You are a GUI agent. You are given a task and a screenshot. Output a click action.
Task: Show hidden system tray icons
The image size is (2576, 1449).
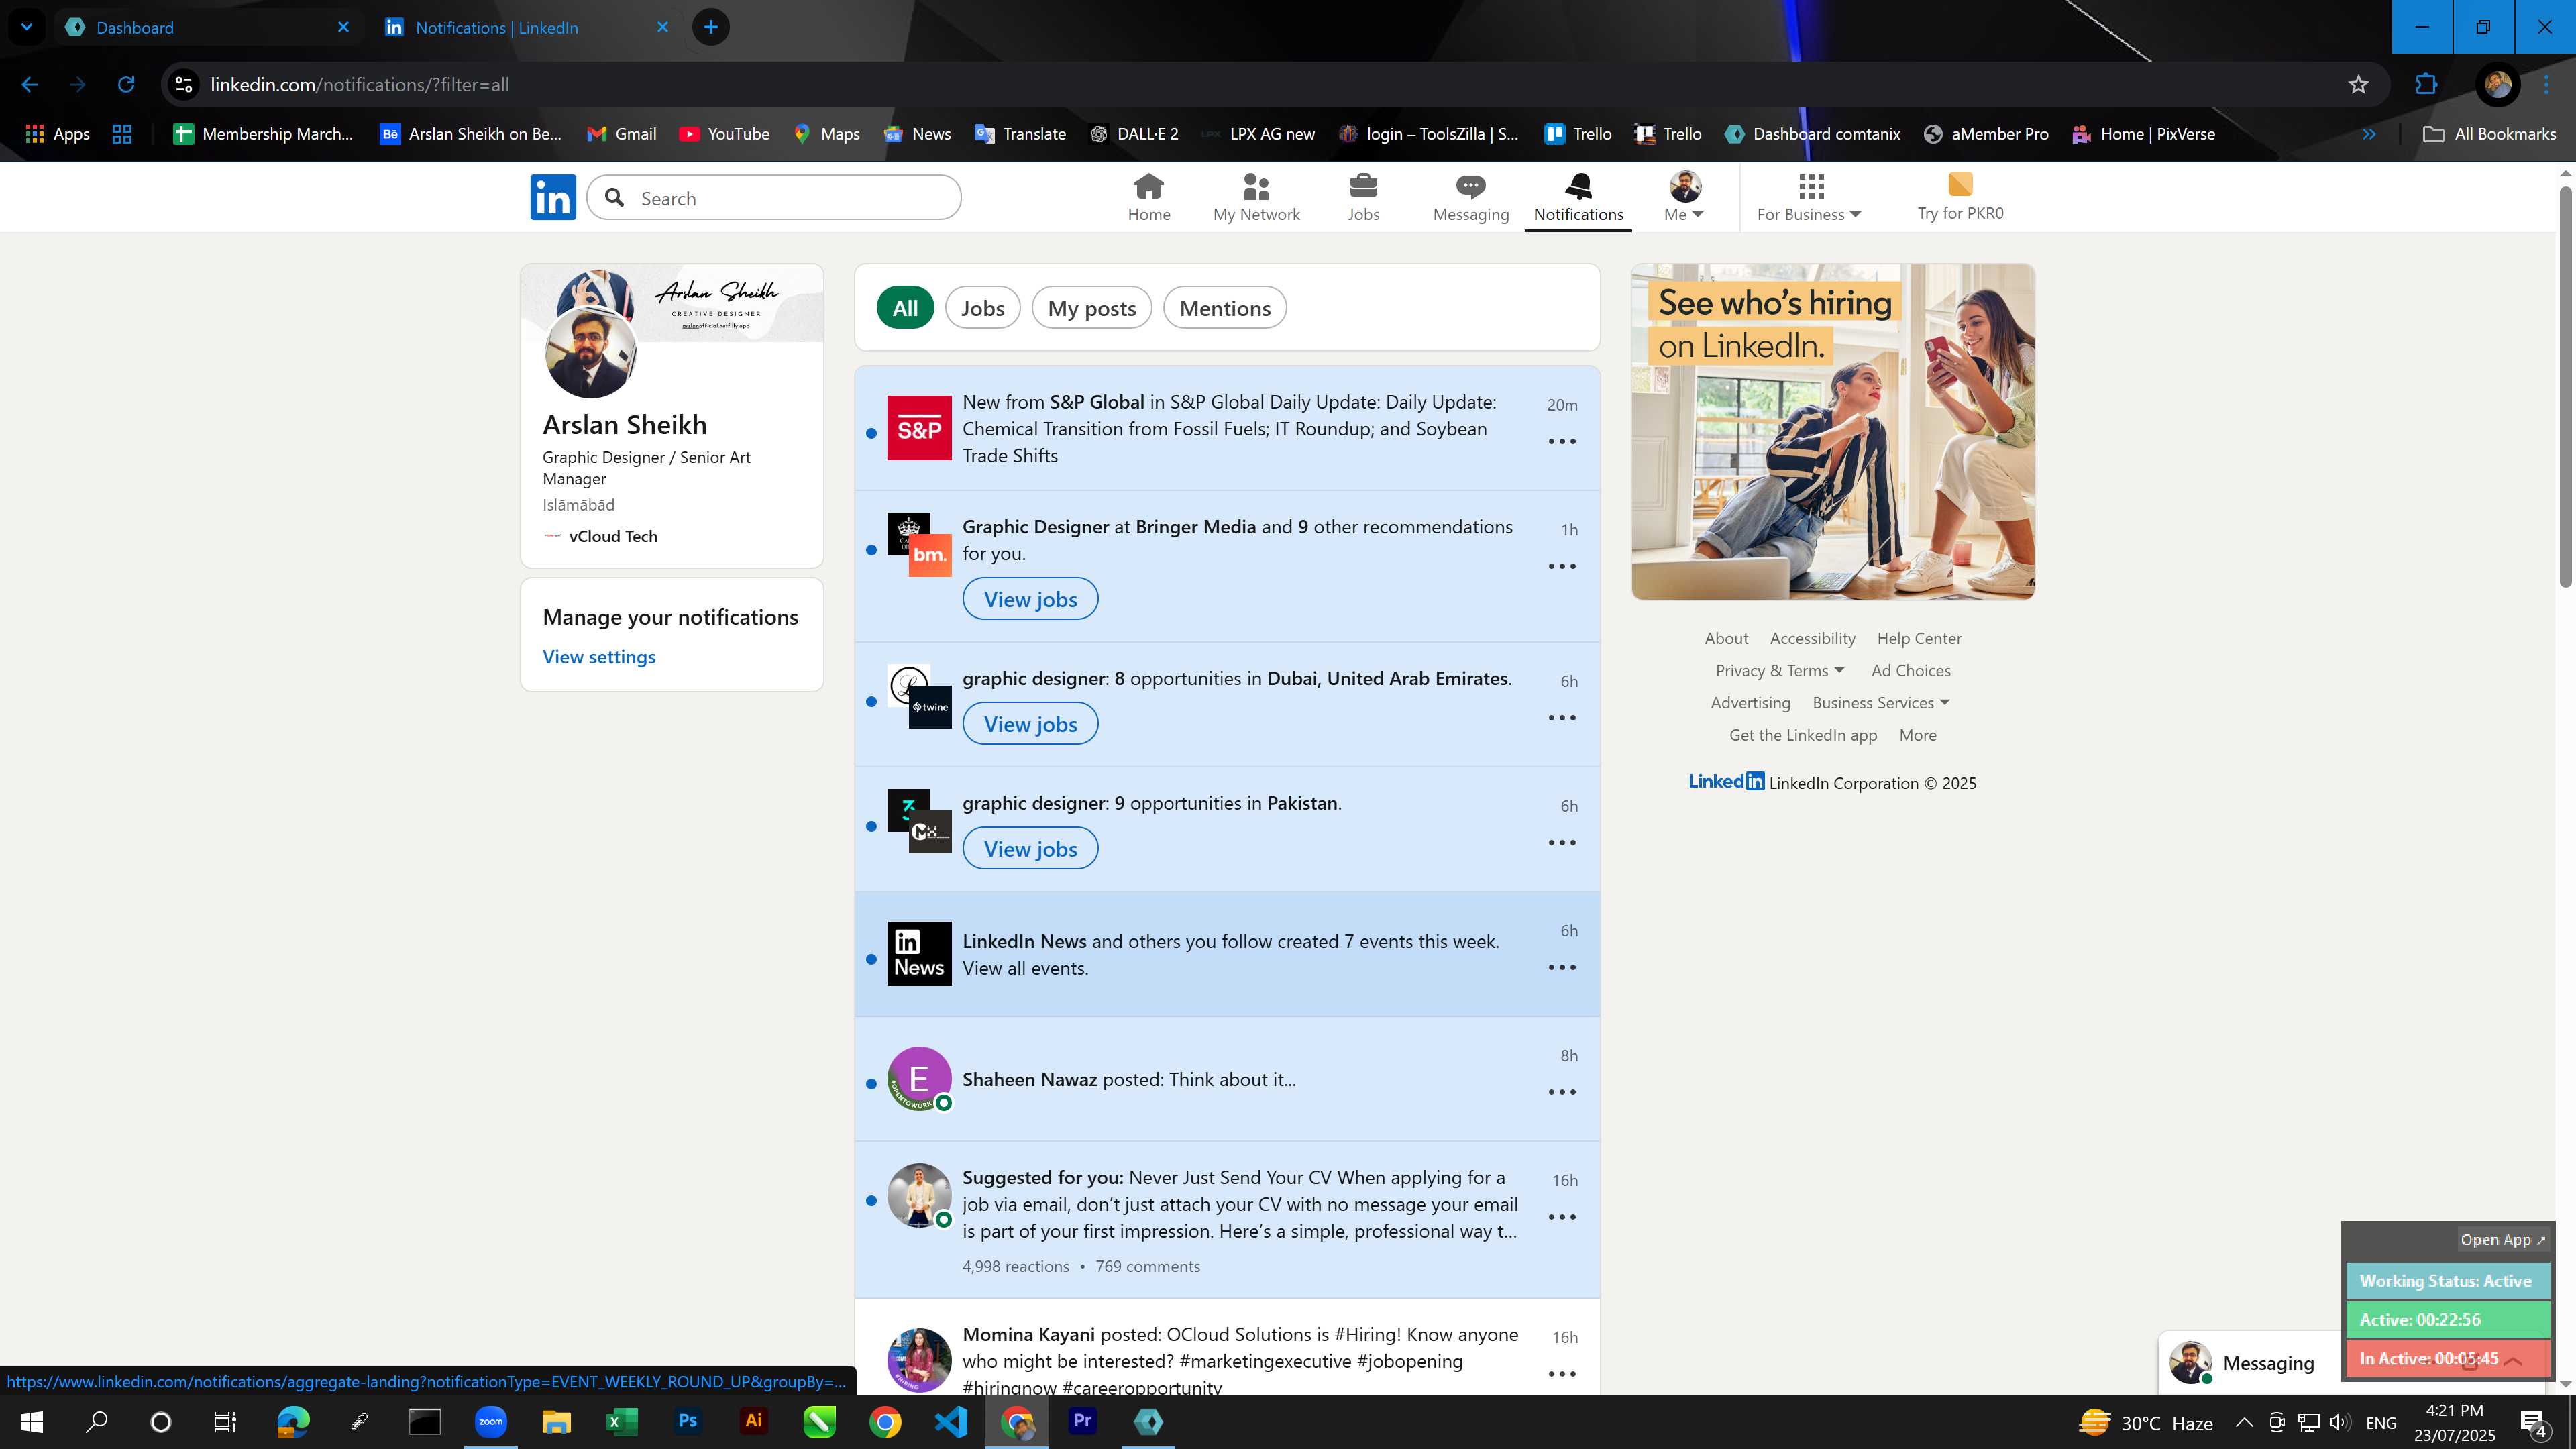[2244, 1422]
